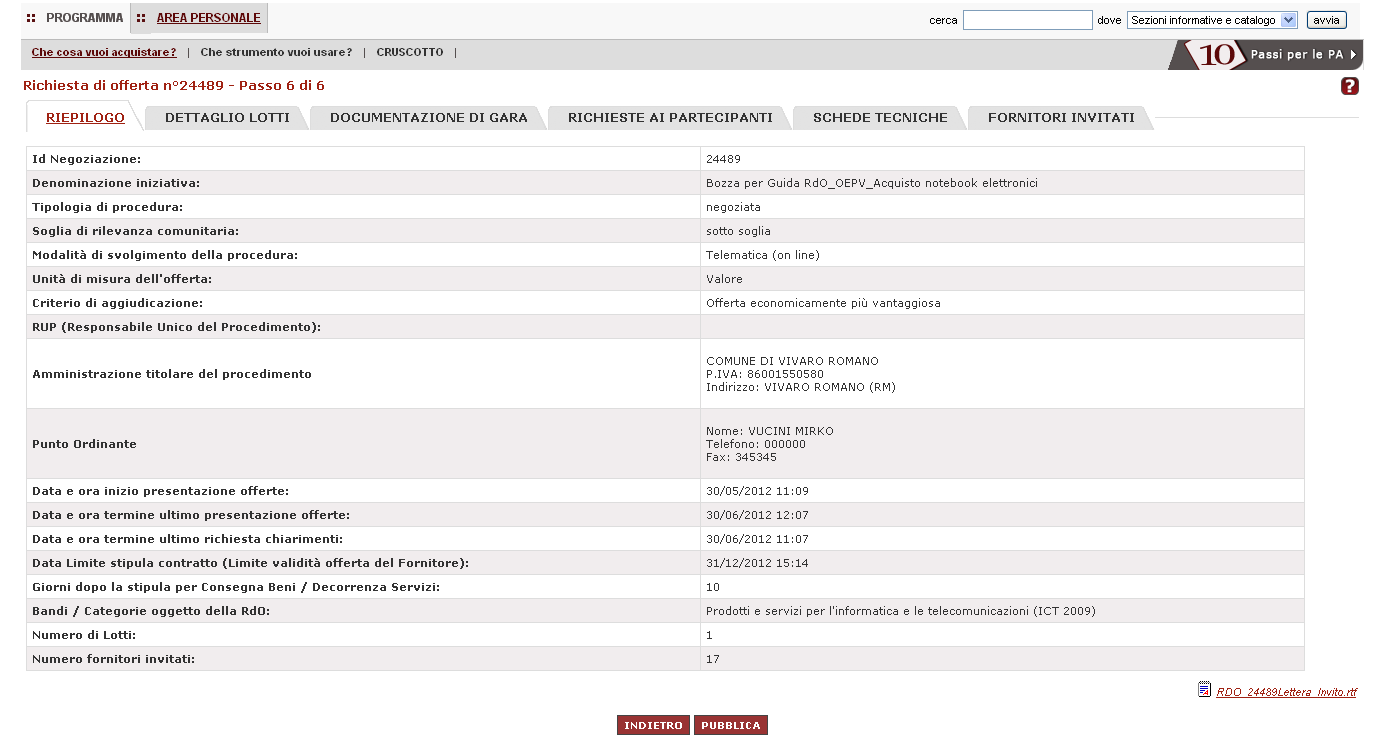
Task: Open the red help question mark icon
Action: (1349, 86)
